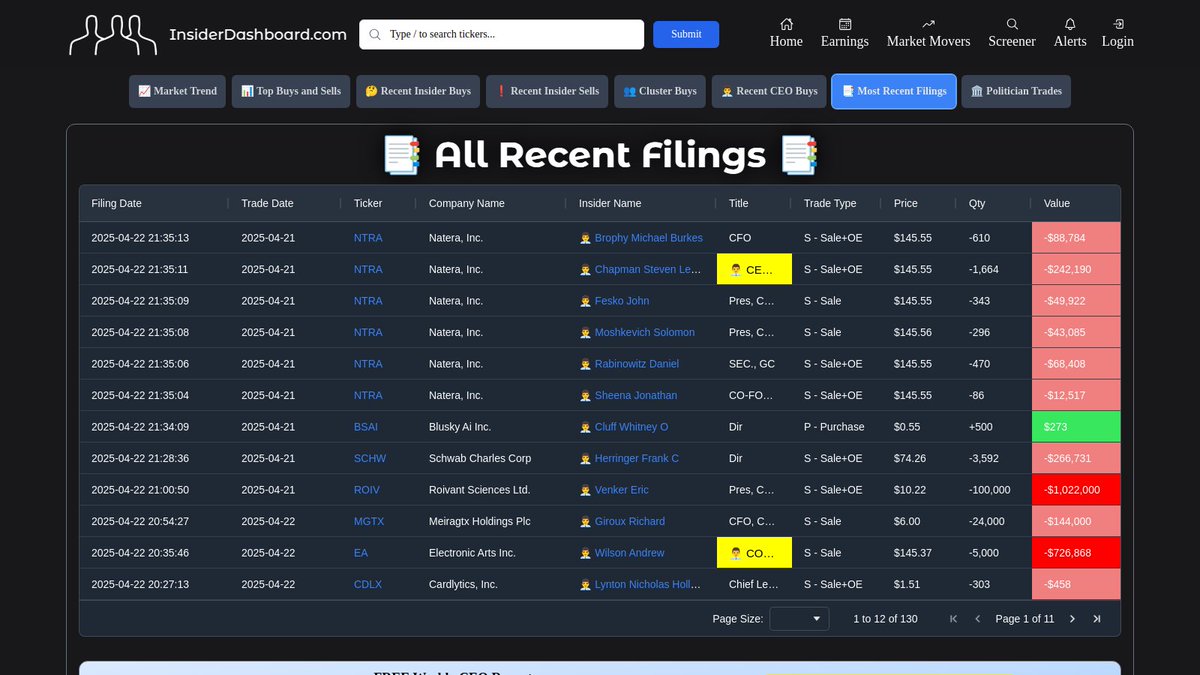The image size is (1200, 675).
Task: Open Alerts bell icon
Action: (1070, 24)
